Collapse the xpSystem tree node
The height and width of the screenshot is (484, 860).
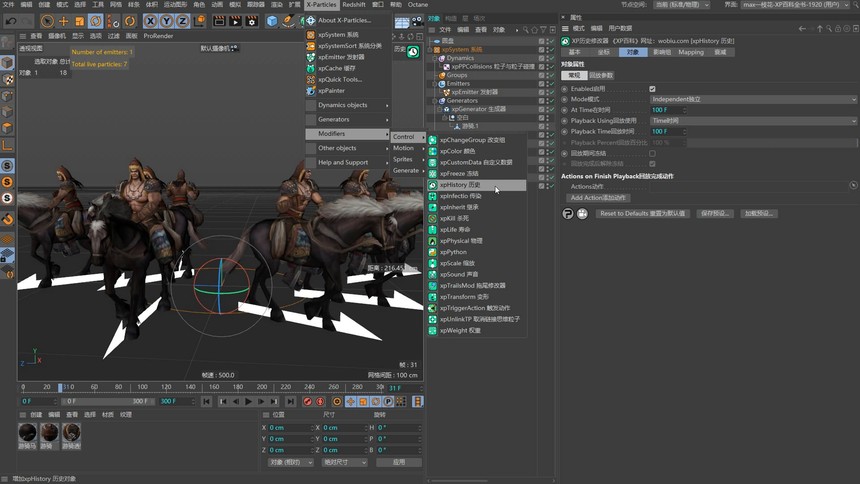tap(430, 49)
